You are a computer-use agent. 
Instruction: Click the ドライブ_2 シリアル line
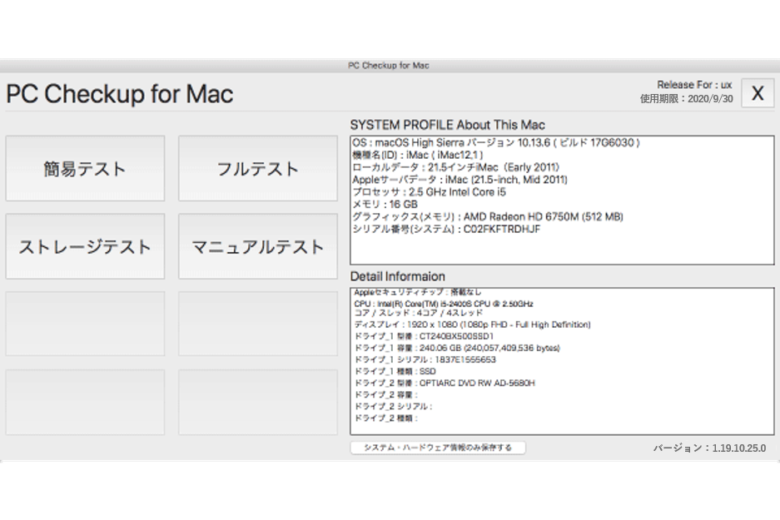coord(393,407)
